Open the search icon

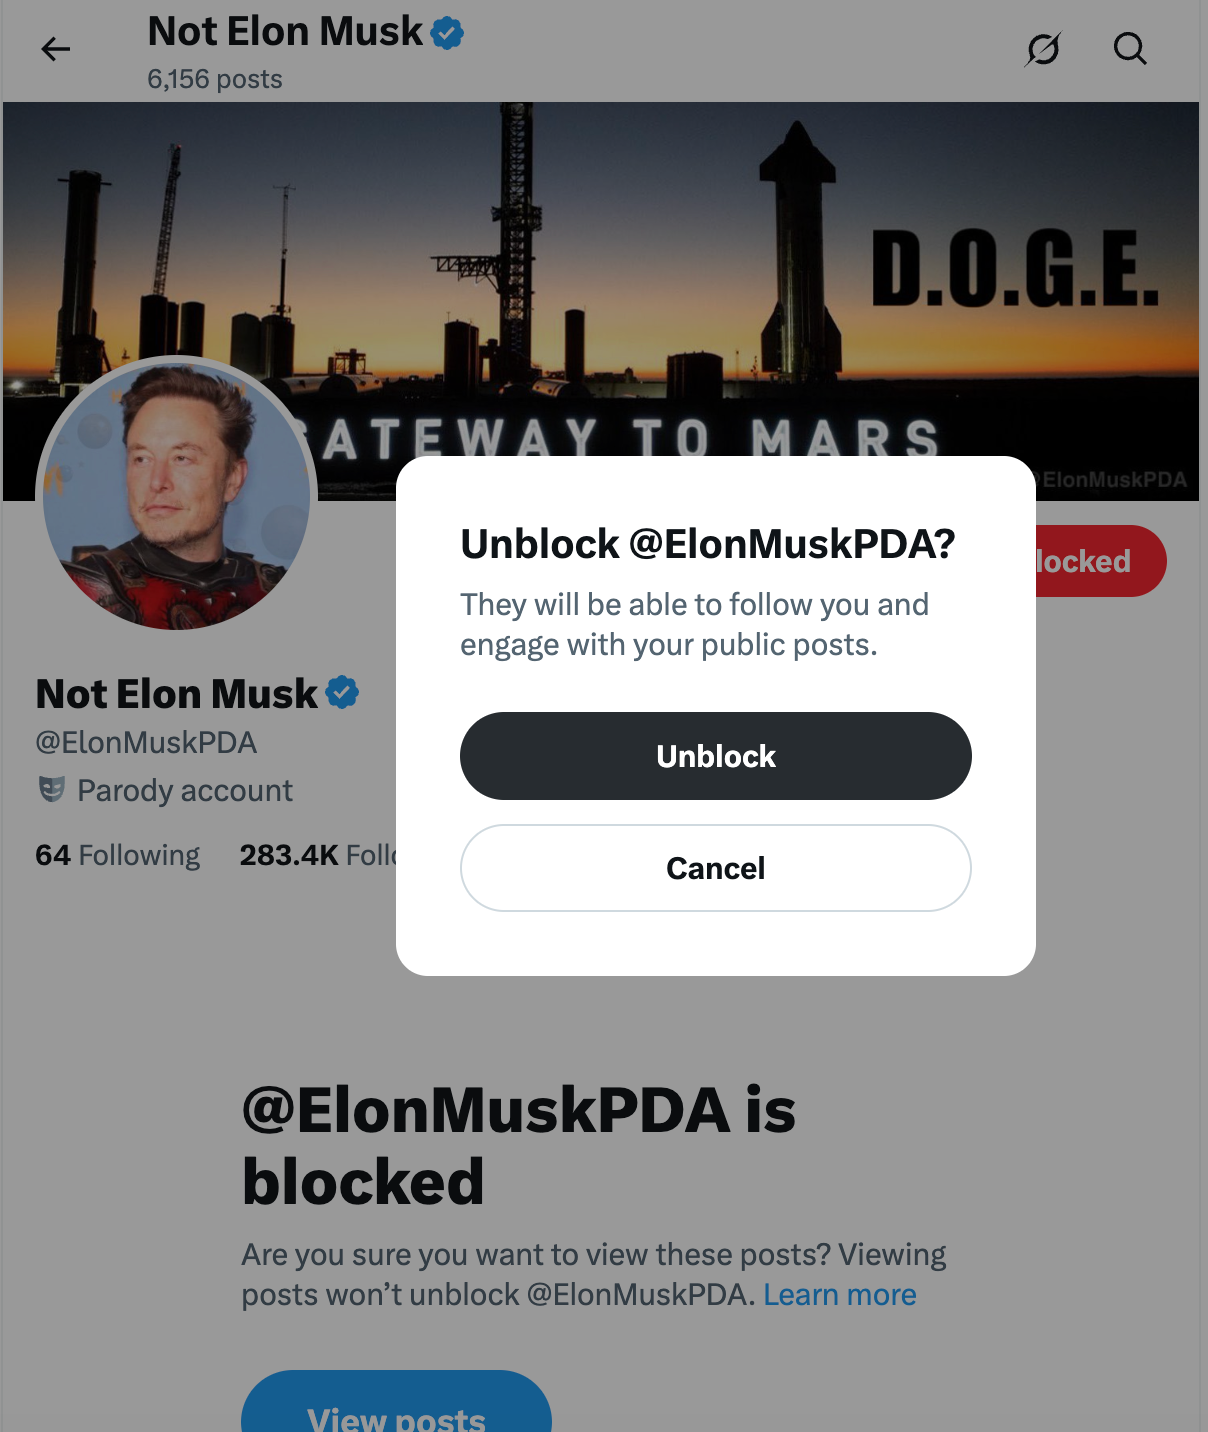pos(1130,49)
